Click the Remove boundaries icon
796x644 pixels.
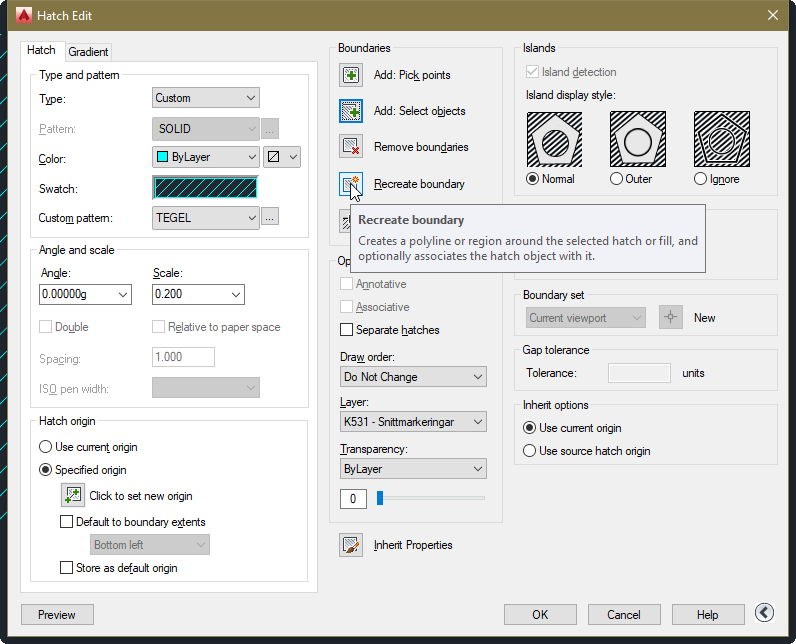click(x=351, y=147)
